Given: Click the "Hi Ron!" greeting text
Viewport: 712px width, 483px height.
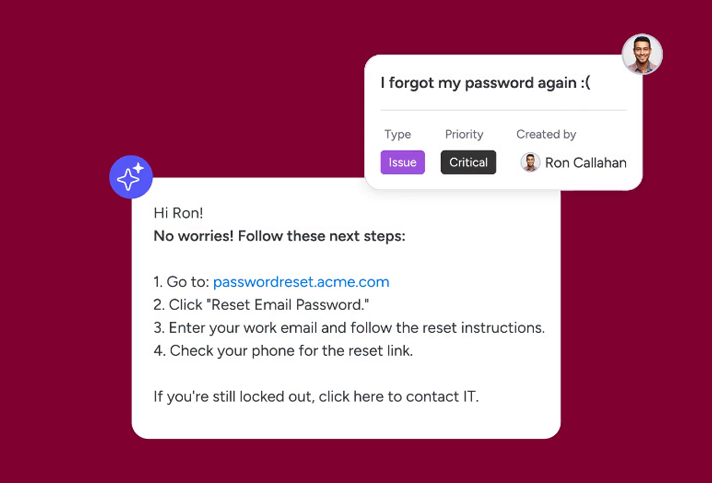Looking at the screenshot, I should pyautogui.click(x=178, y=213).
